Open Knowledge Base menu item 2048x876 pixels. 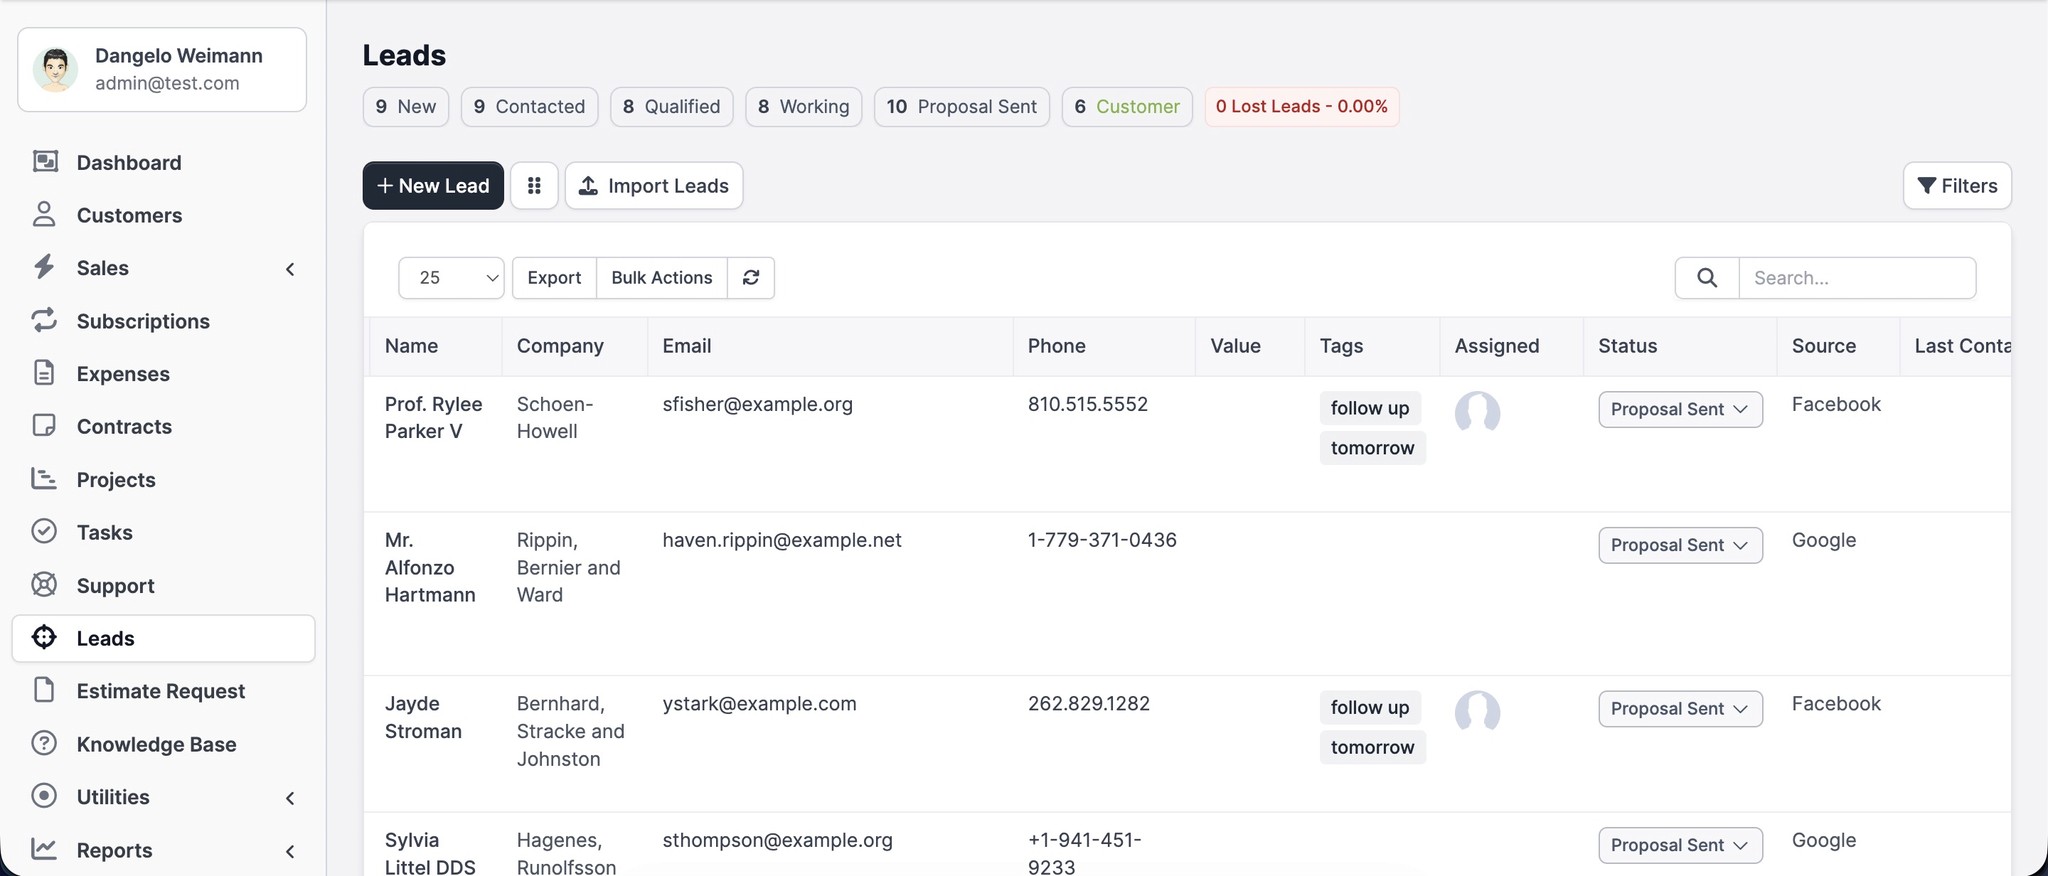(163, 744)
